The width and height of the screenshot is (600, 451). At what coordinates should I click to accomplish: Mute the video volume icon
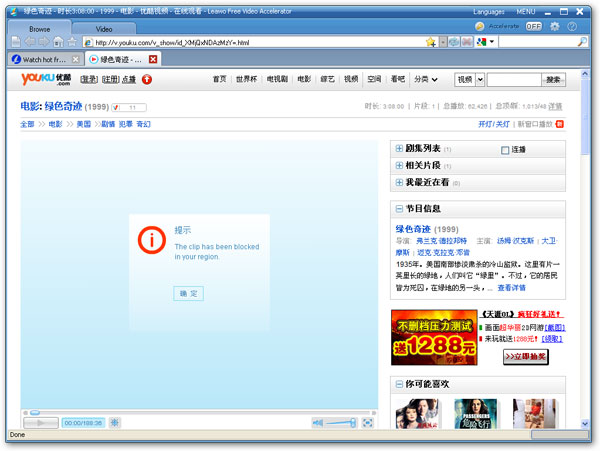[x=318, y=423]
